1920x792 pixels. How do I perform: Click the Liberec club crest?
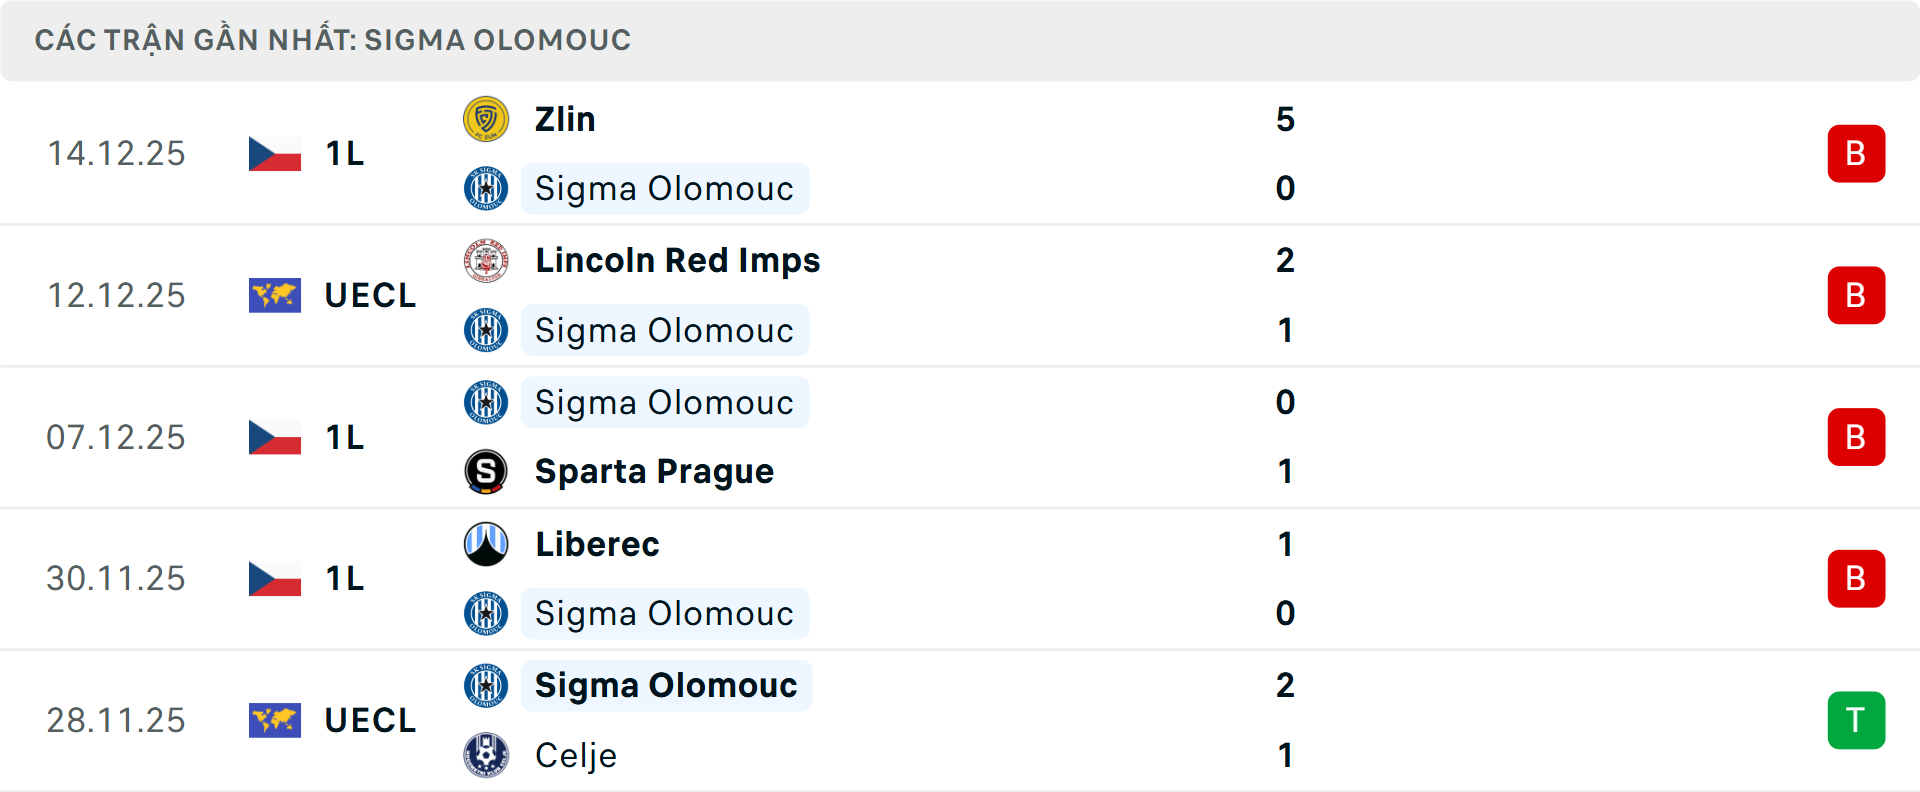pyautogui.click(x=486, y=544)
